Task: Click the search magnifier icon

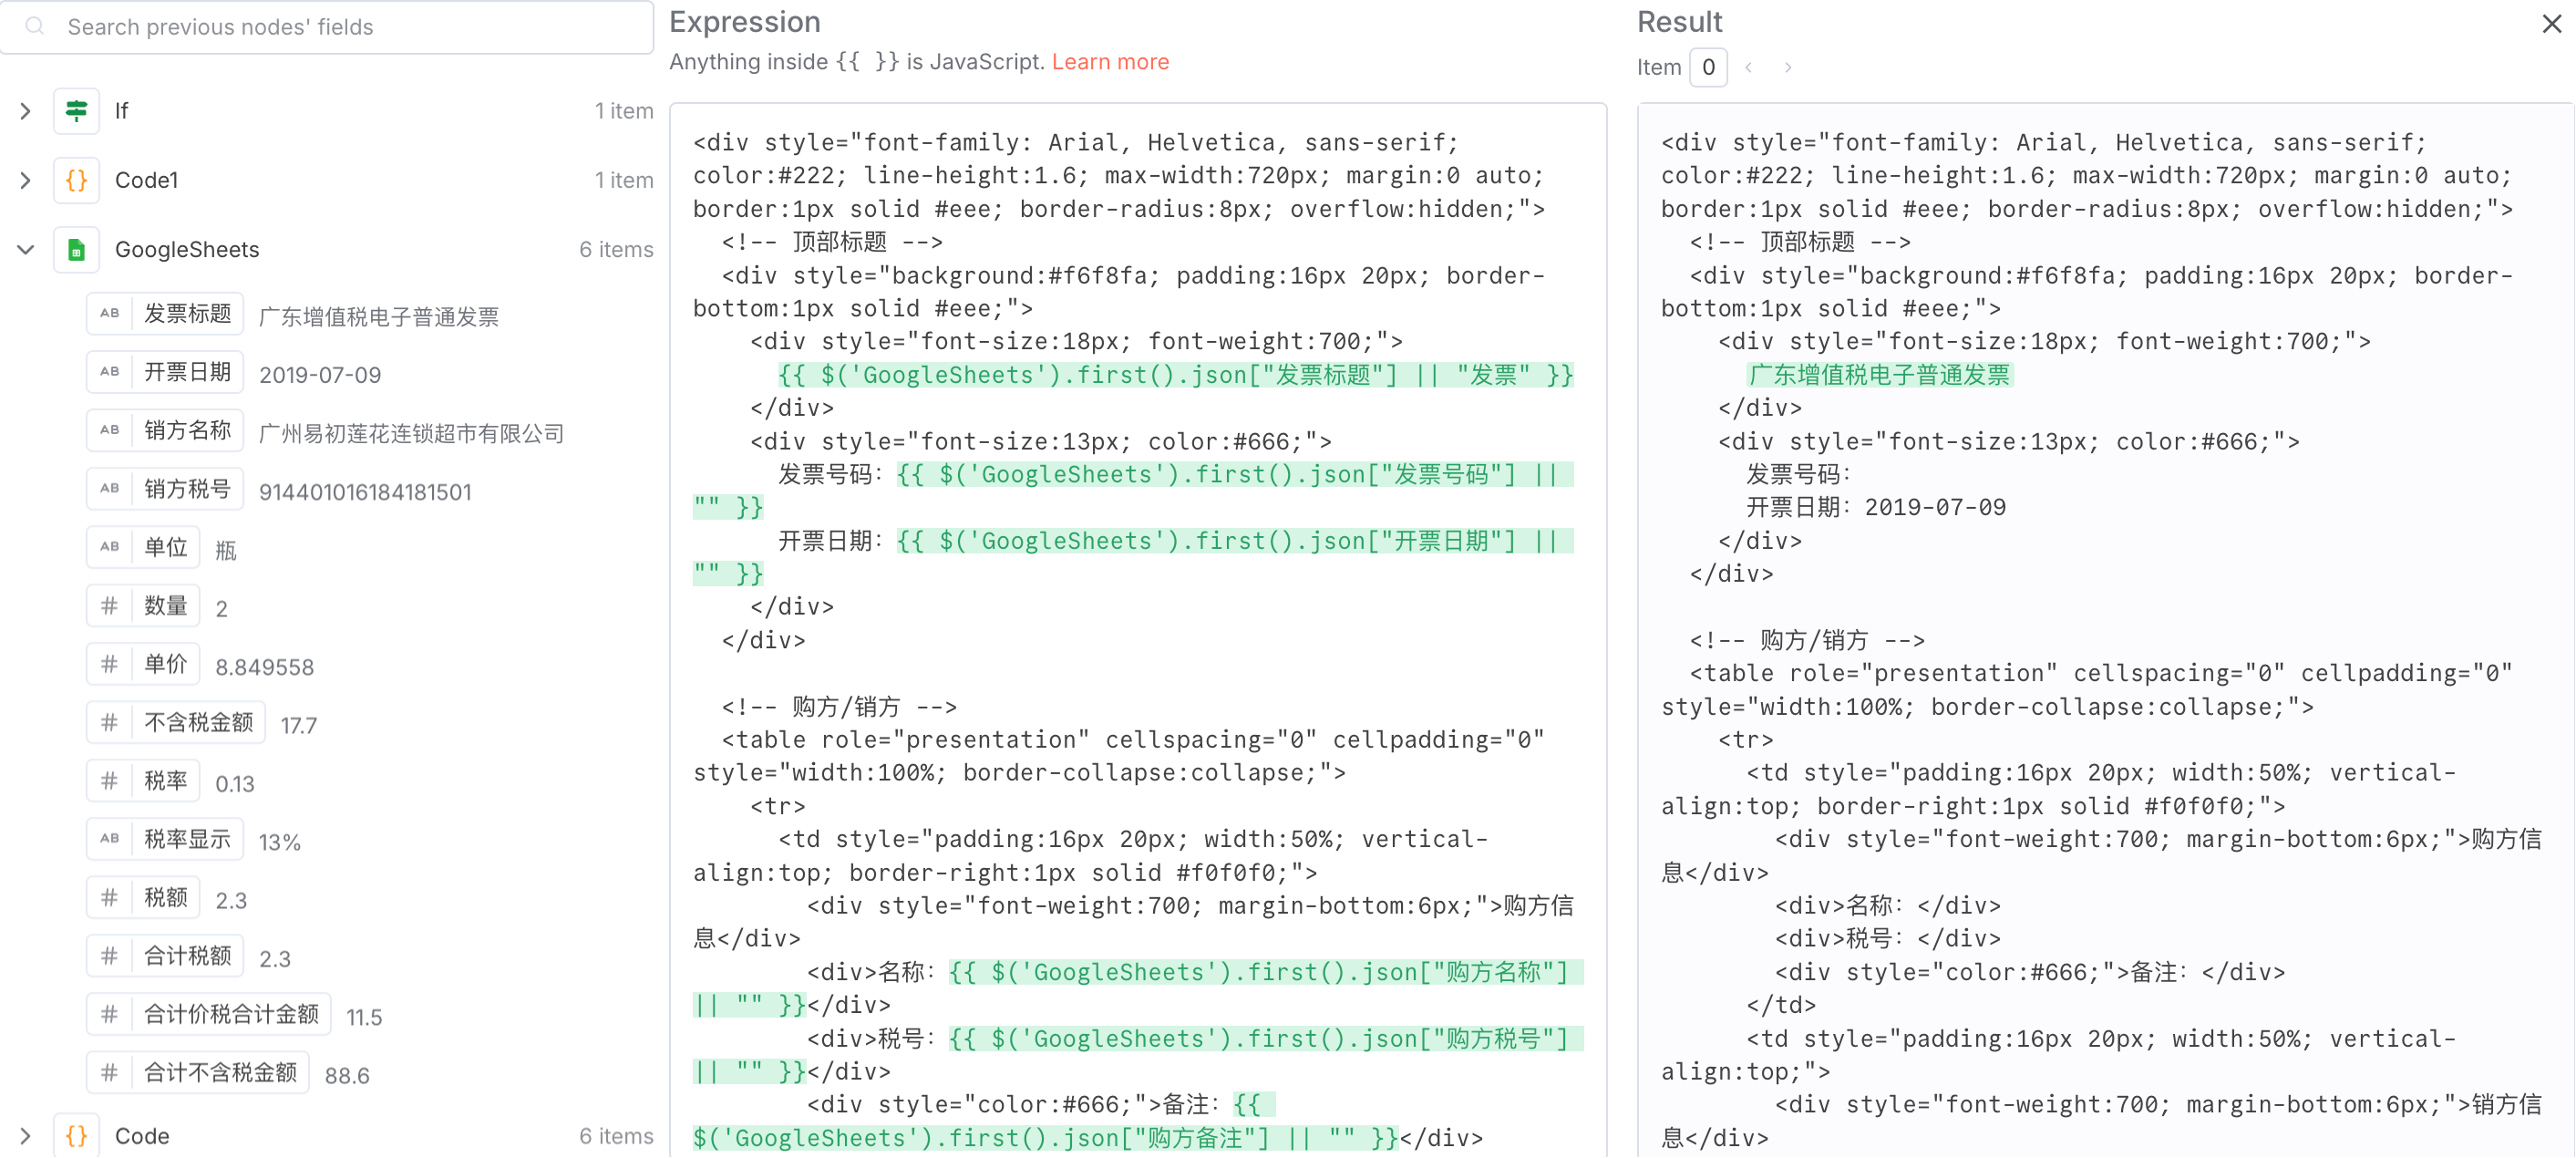Action: click(x=35, y=26)
